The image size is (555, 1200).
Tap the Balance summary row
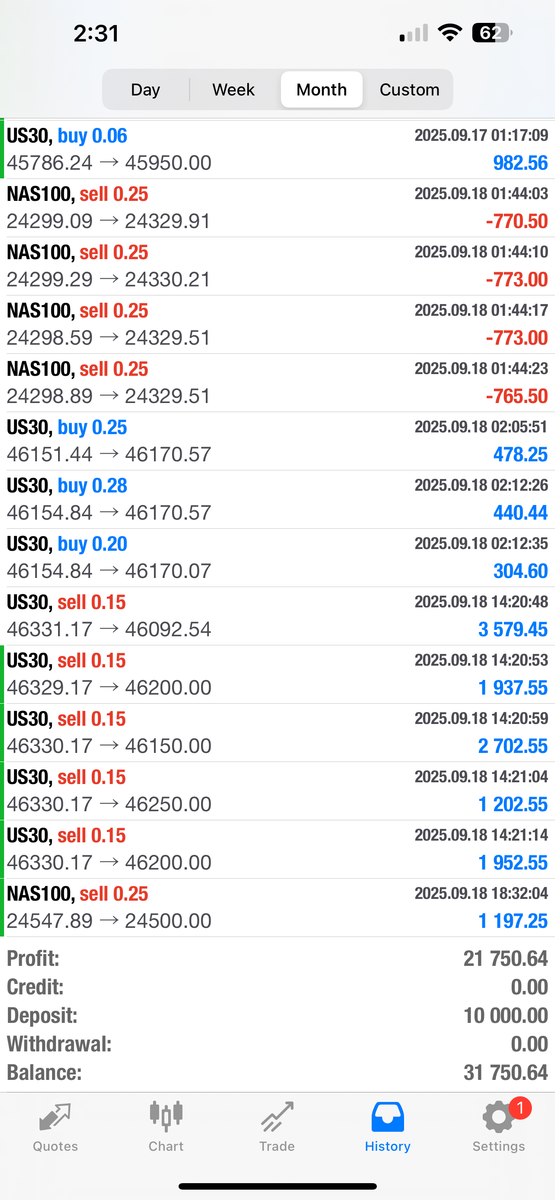click(x=277, y=1073)
